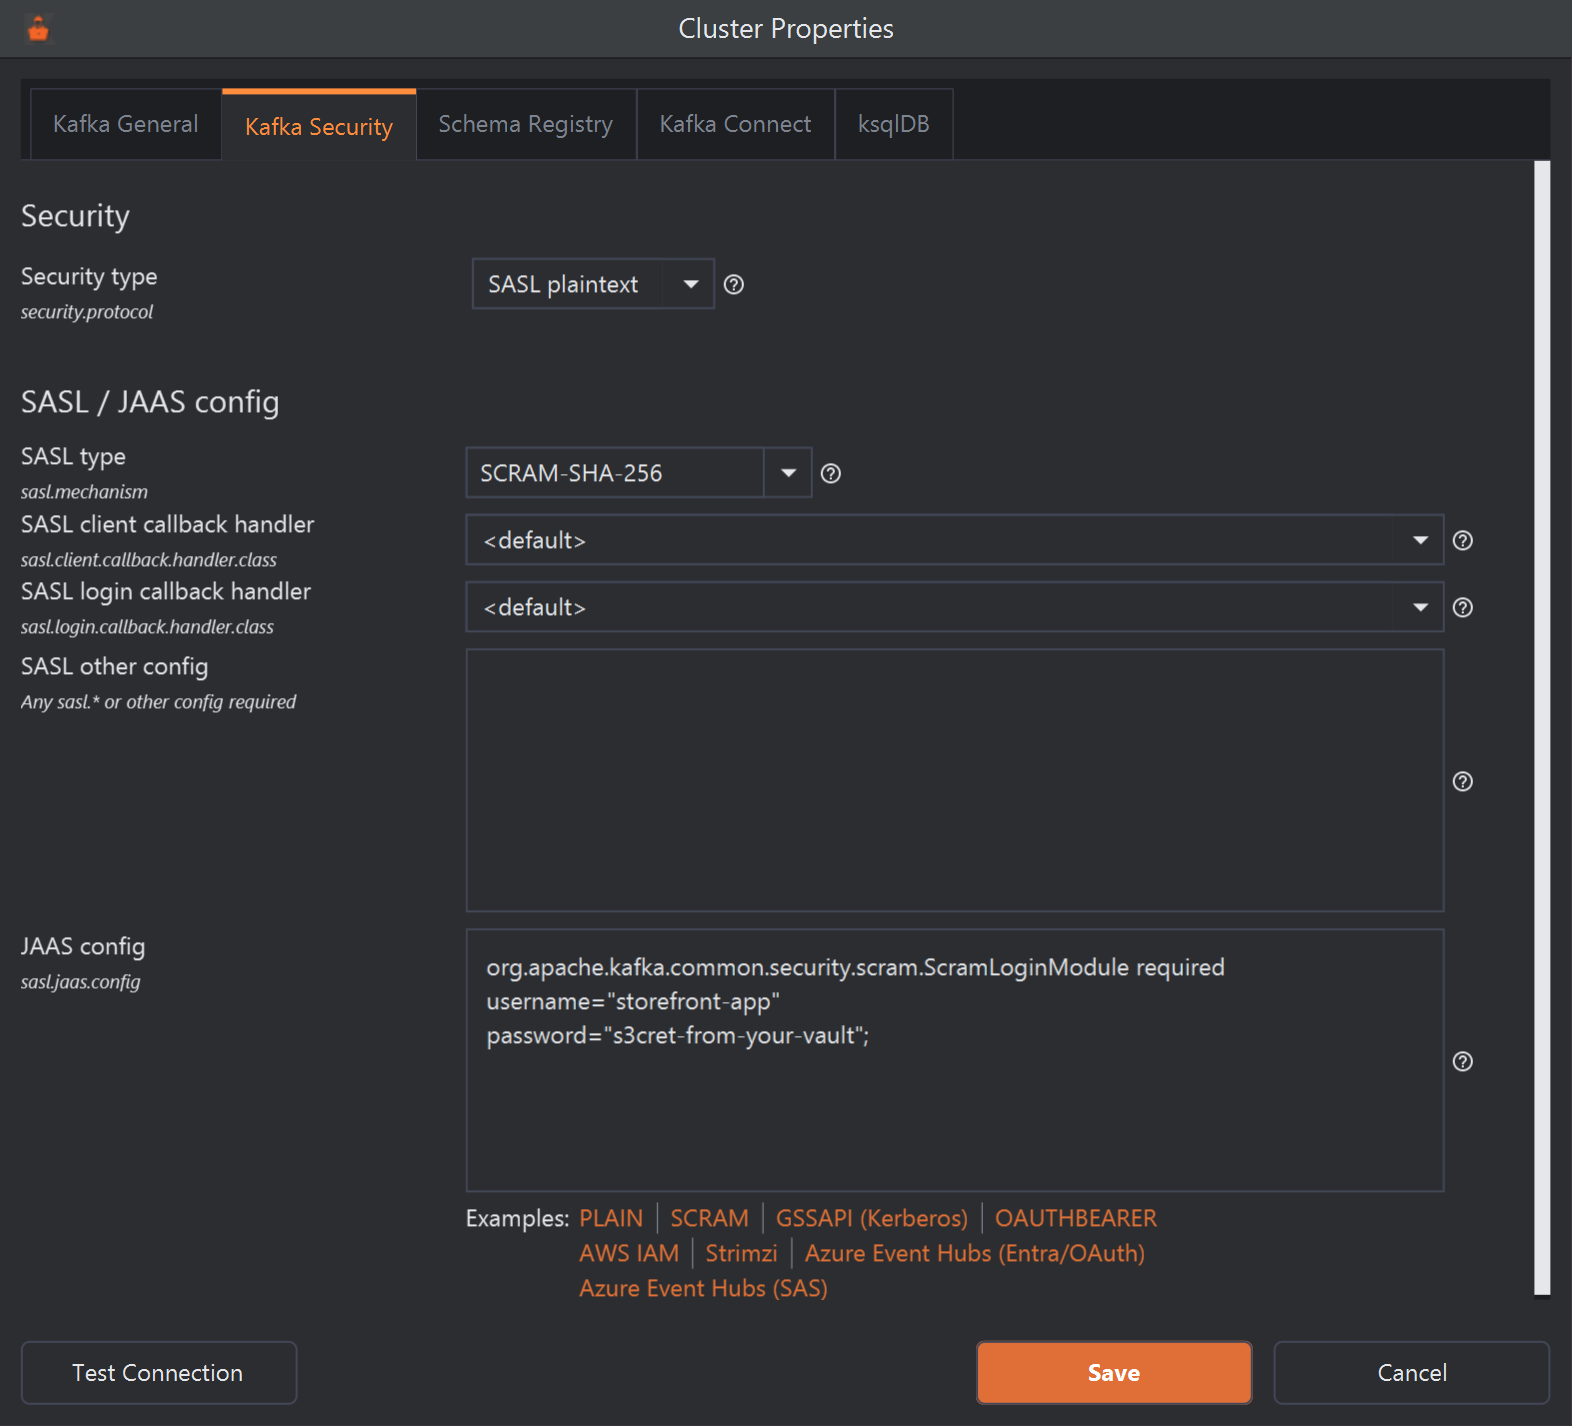
Task: Click Azure Event Hubs (SAS) example link
Action: coord(703,1288)
